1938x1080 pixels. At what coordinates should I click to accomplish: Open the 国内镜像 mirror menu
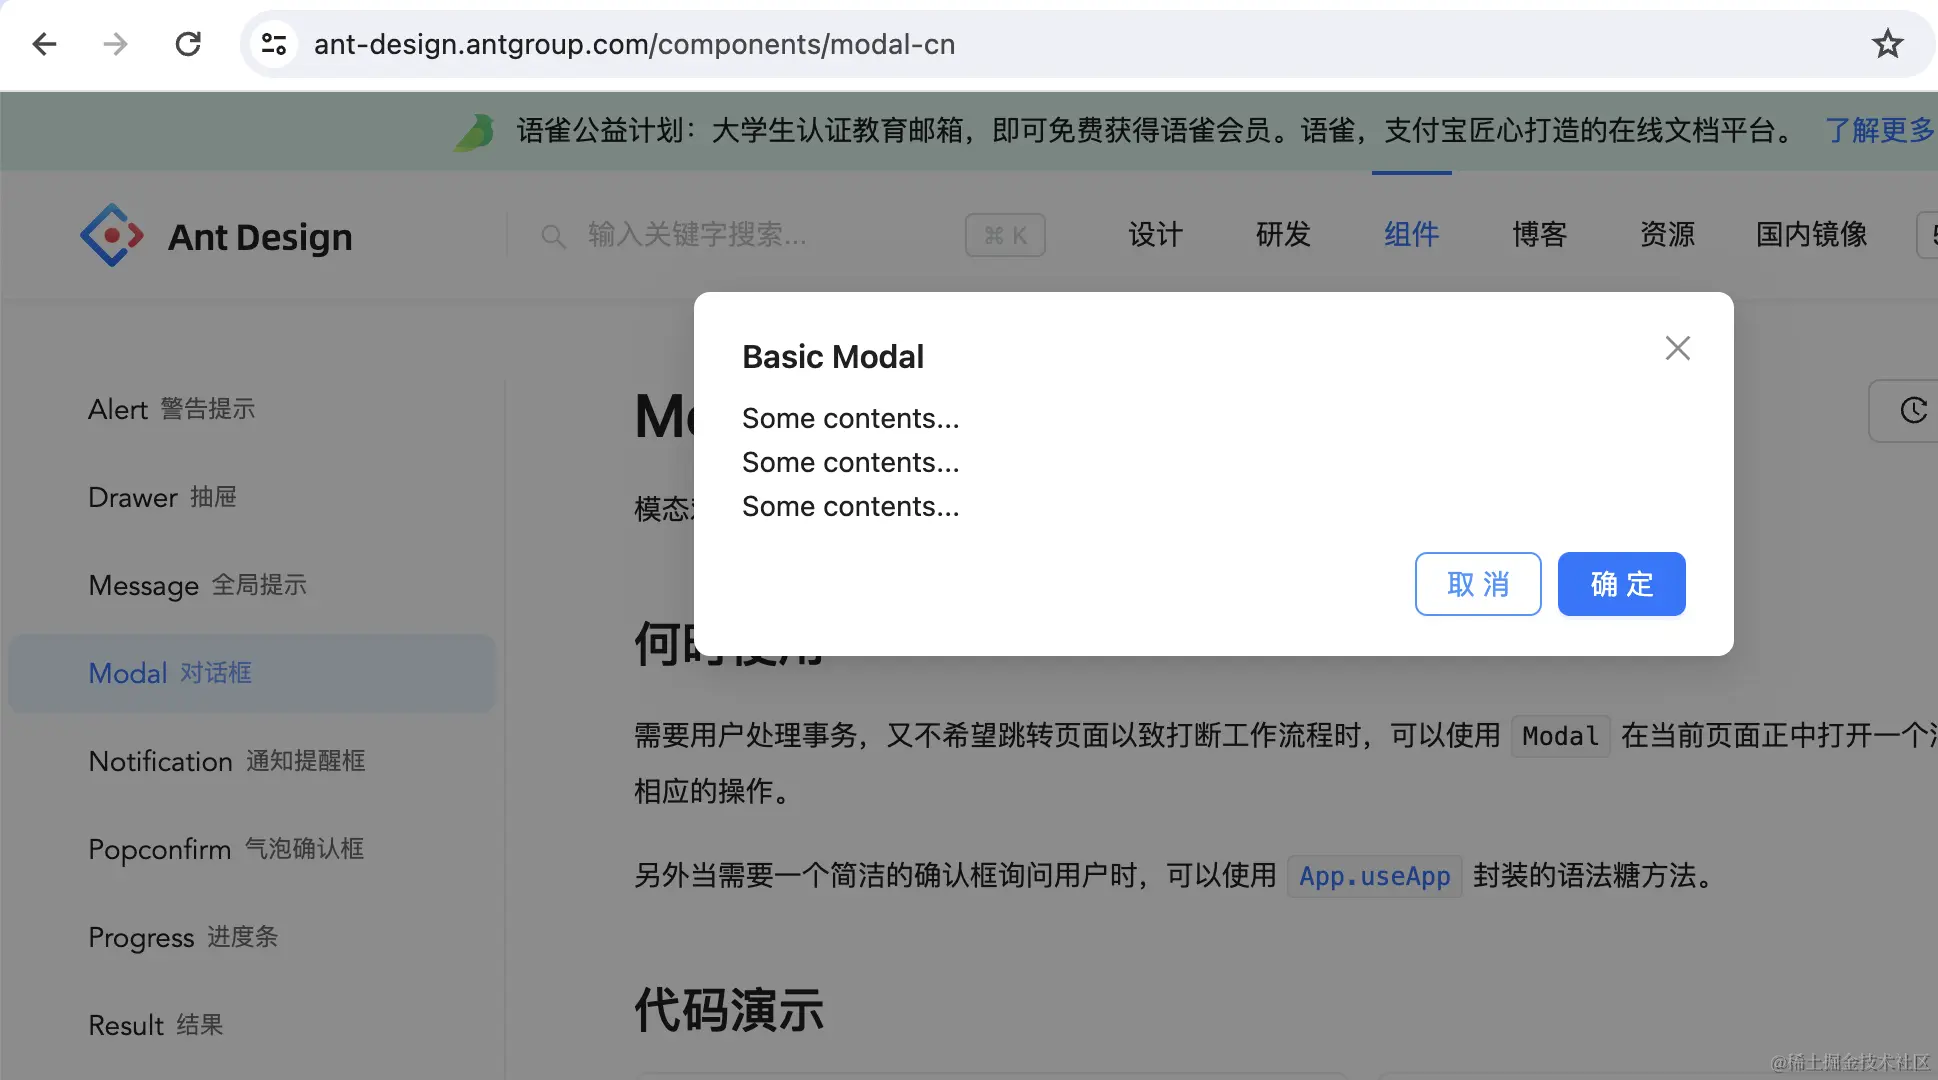click(1811, 235)
